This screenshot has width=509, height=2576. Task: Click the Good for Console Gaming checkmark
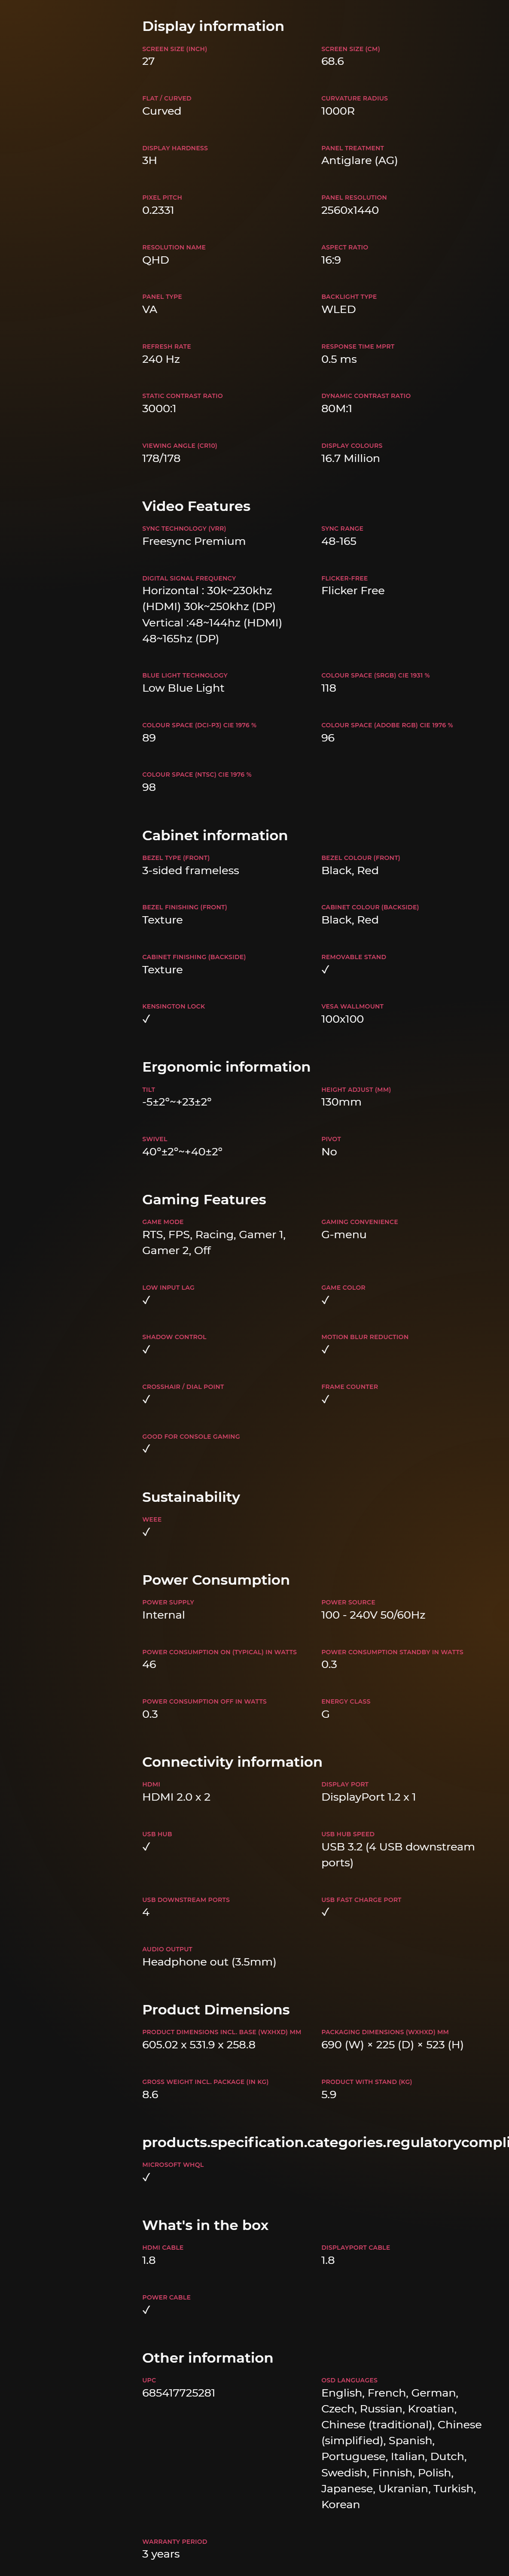(x=146, y=1449)
